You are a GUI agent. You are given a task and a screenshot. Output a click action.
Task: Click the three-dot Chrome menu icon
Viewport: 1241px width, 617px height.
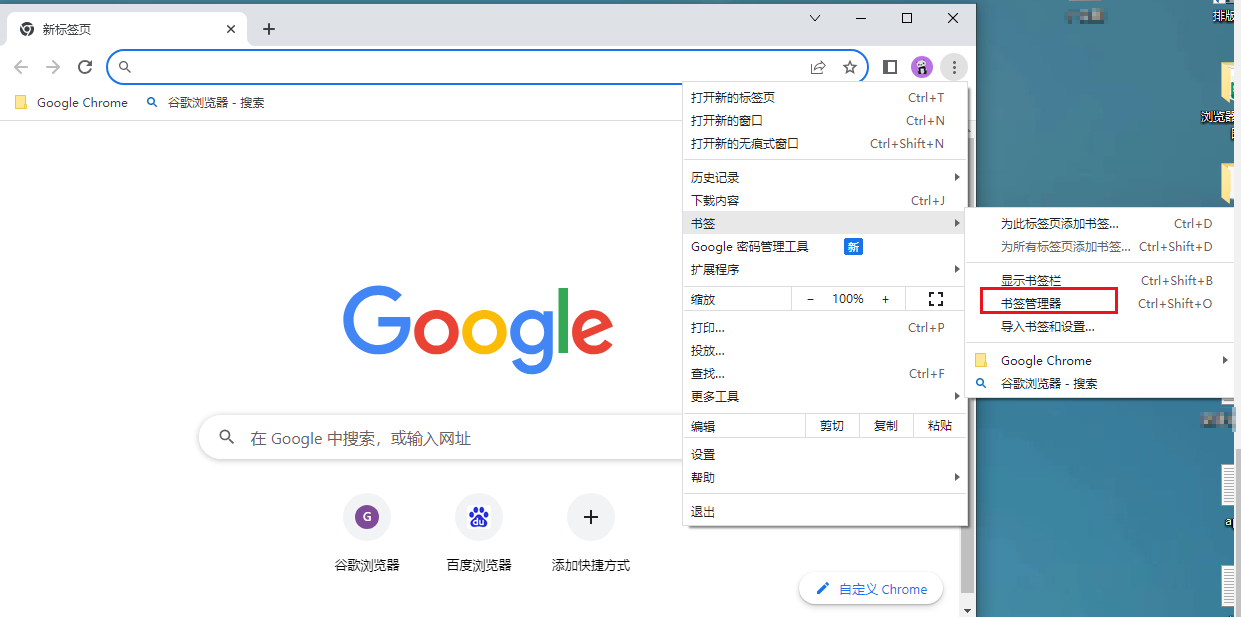pyautogui.click(x=954, y=67)
